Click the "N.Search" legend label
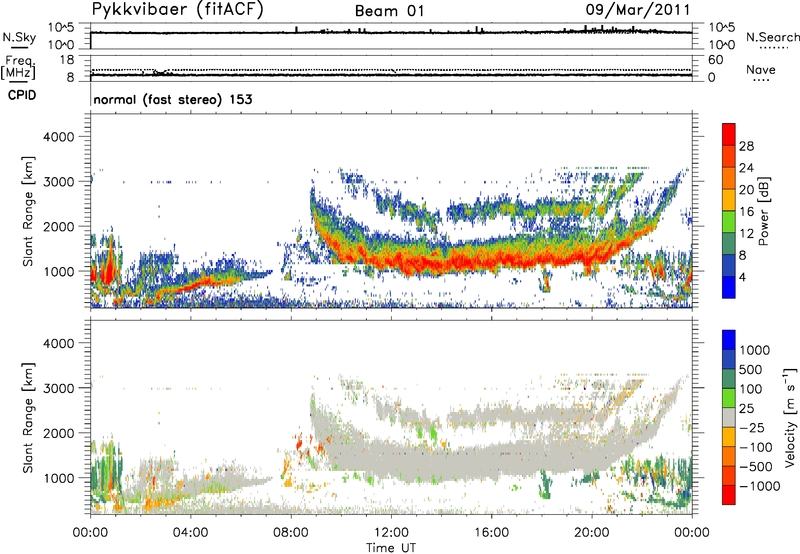Image resolution: width=800 pixels, height=554 pixels. 772,37
